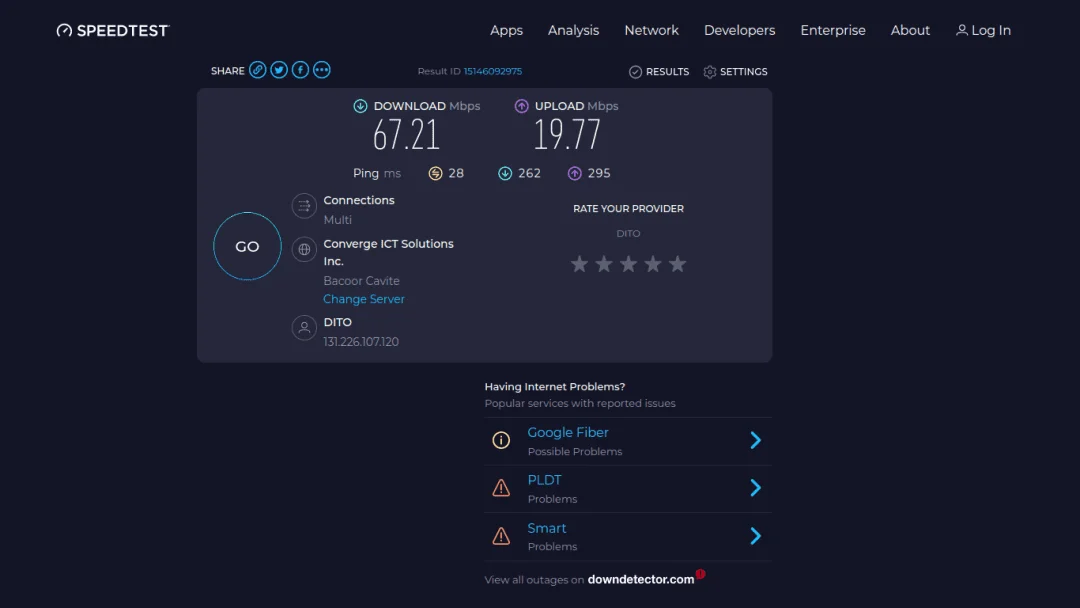Click the Settings gear icon
The width and height of the screenshot is (1080, 608).
tap(710, 72)
